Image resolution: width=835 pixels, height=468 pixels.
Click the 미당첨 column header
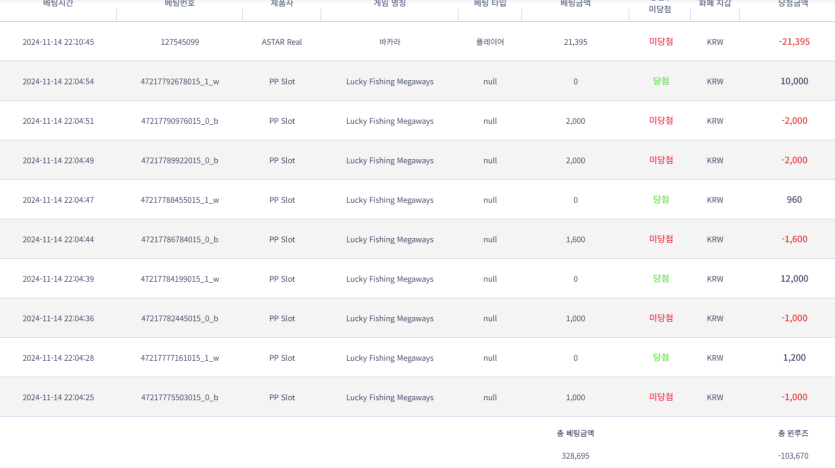(660, 9)
